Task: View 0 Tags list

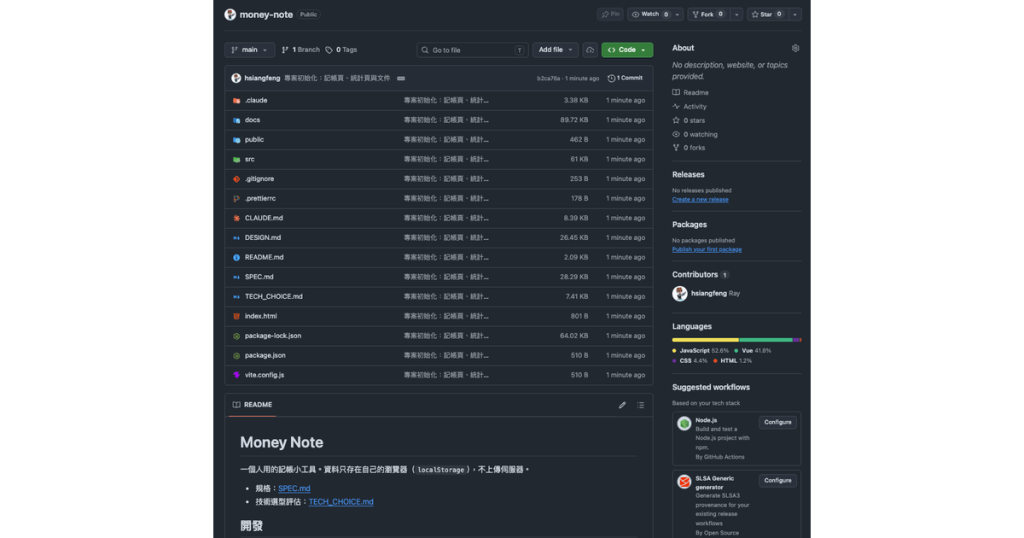Action: [342, 50]
